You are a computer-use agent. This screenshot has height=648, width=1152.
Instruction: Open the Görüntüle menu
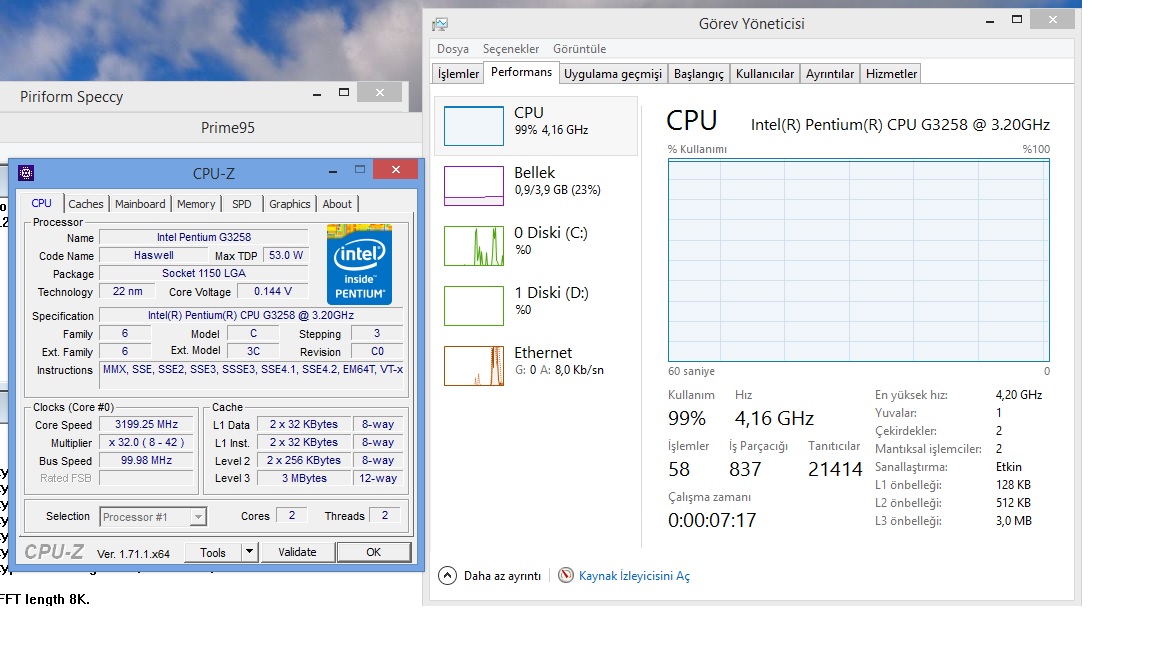click(x=580, y=48)
